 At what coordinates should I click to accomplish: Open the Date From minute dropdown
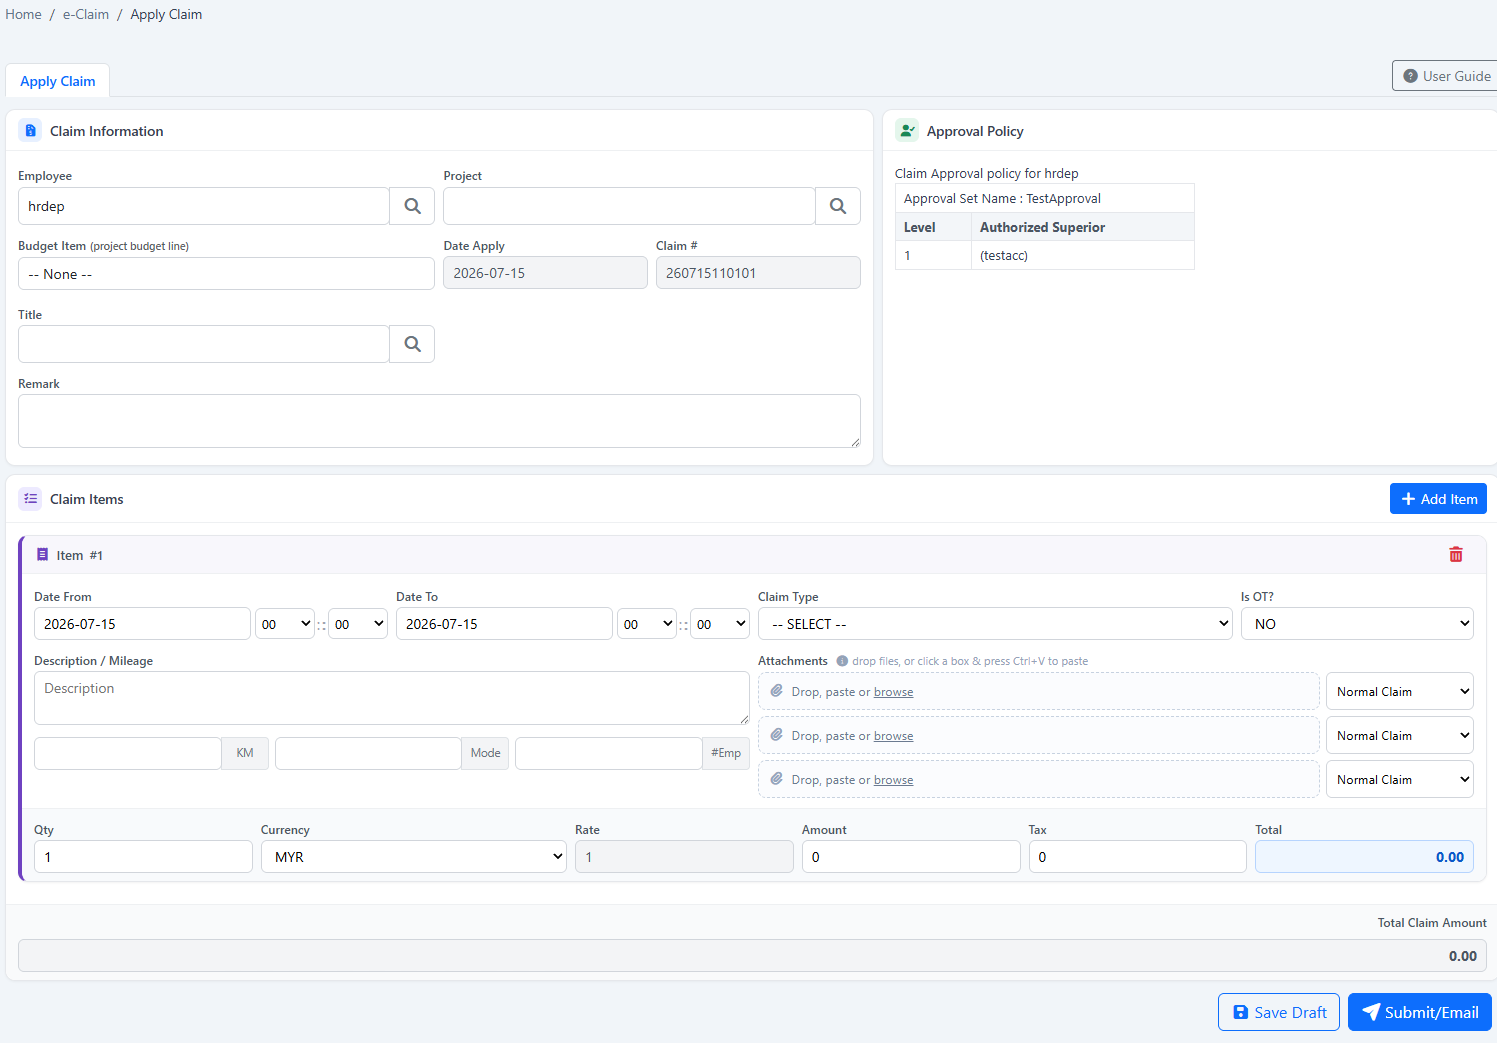(x=358, y=624)
